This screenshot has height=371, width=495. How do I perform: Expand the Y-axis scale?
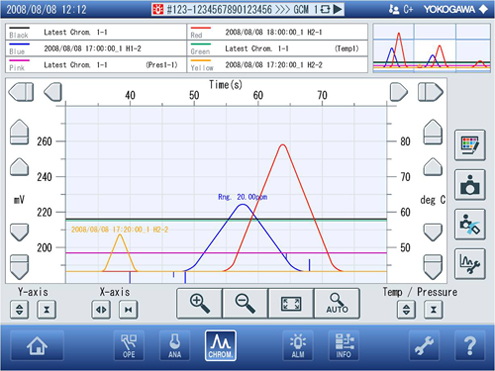point(19,310)
